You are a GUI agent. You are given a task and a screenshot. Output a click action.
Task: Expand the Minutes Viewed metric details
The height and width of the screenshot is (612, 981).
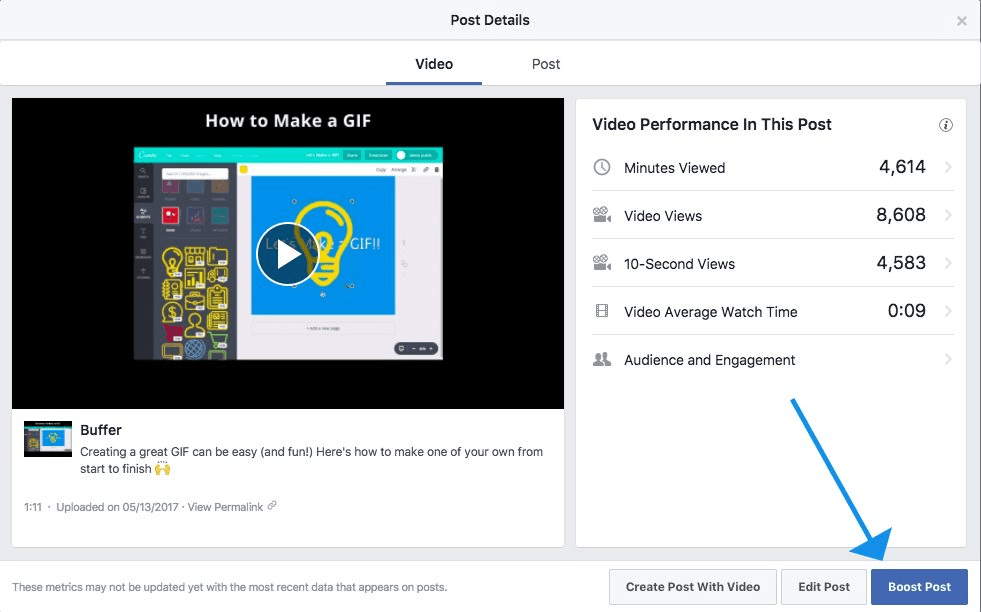click(948, 167)
